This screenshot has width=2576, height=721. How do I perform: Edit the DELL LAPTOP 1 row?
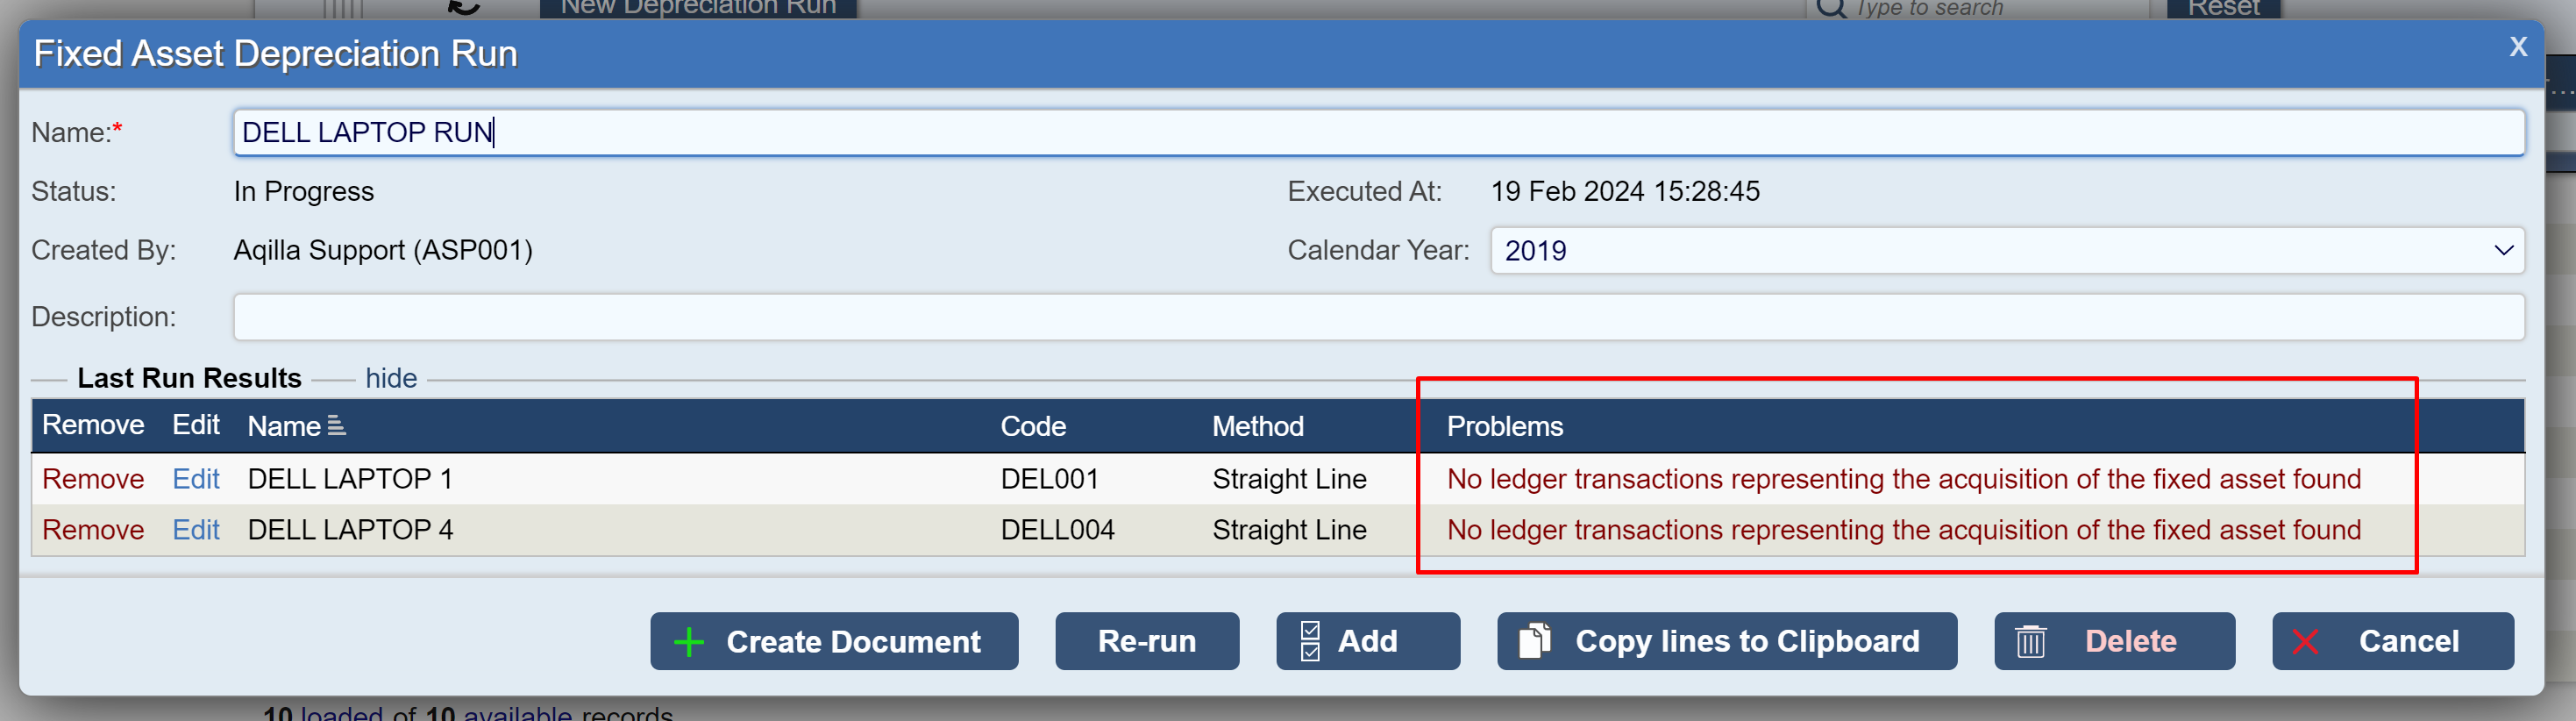196,480
